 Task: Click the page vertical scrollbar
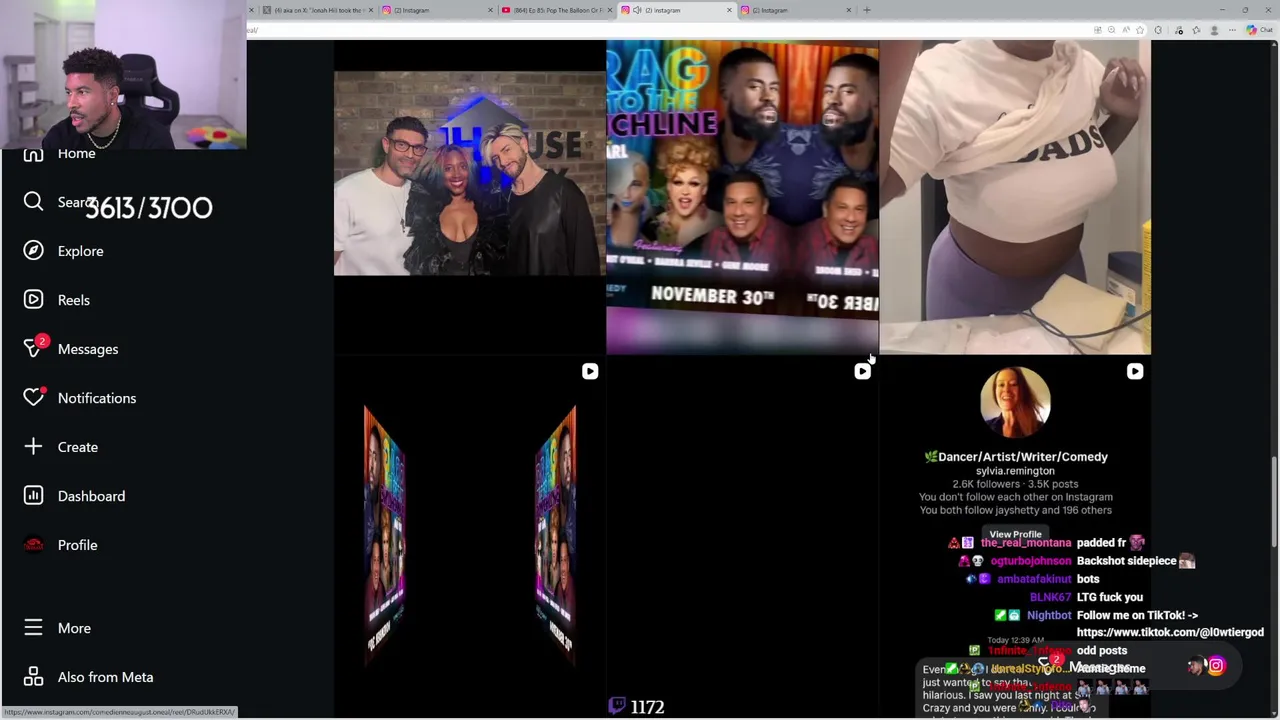pyautogui.click(x=1273, y=500)
